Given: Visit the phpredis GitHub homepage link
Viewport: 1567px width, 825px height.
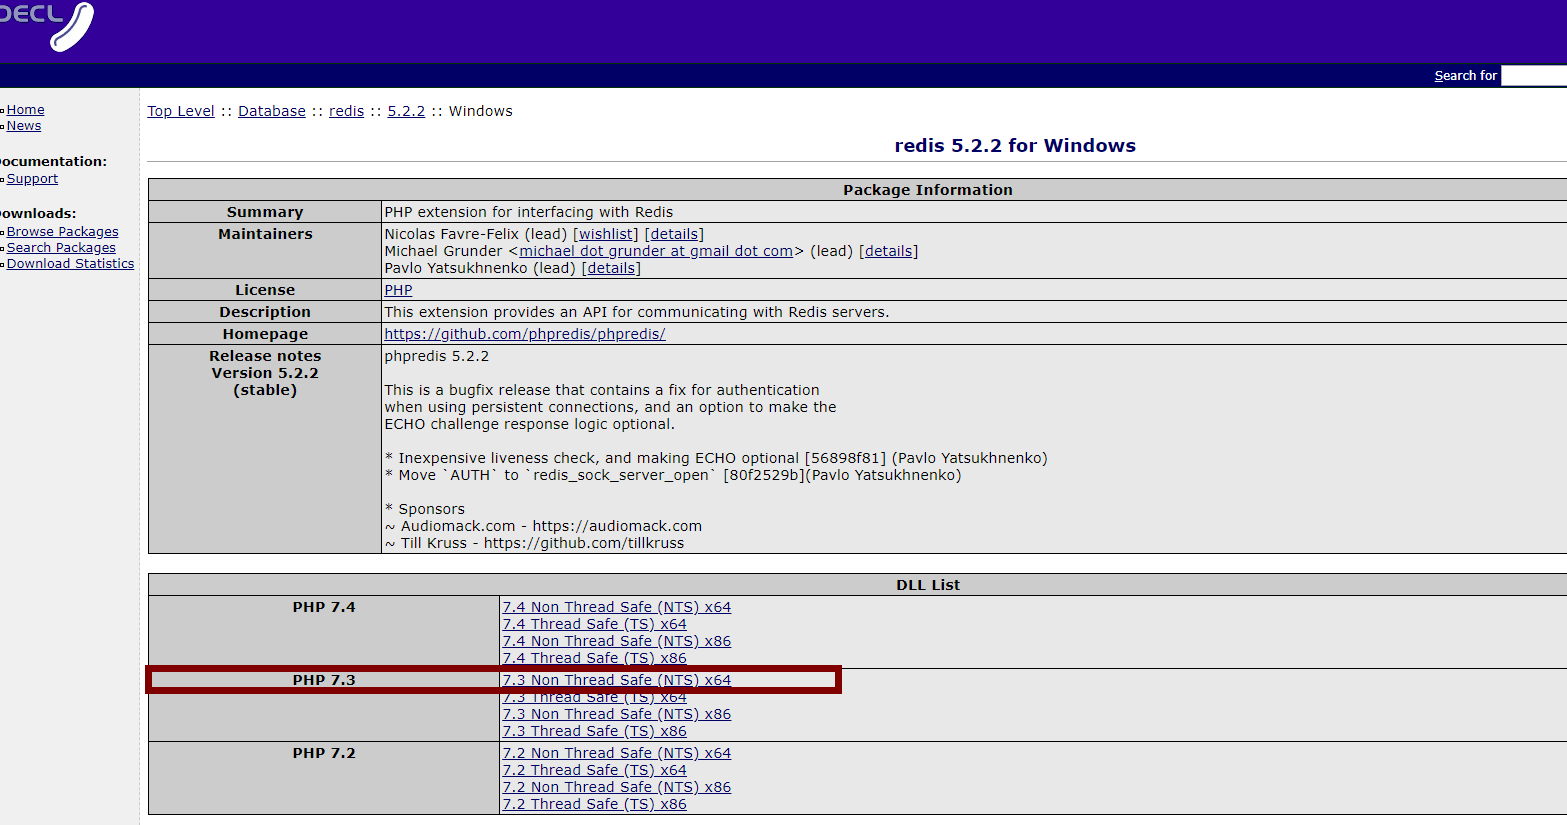Looking at the screenshot, I should pos(525,334).
